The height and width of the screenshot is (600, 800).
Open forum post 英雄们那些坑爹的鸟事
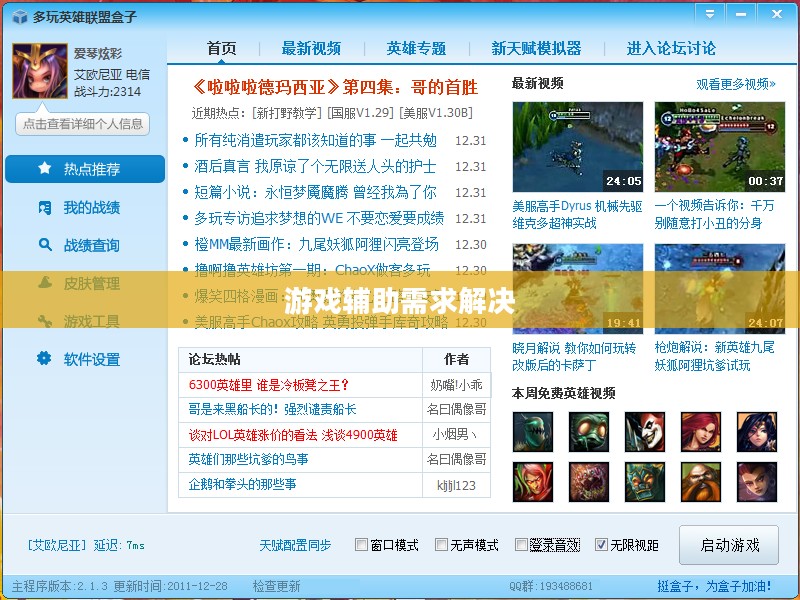point(248,459)
